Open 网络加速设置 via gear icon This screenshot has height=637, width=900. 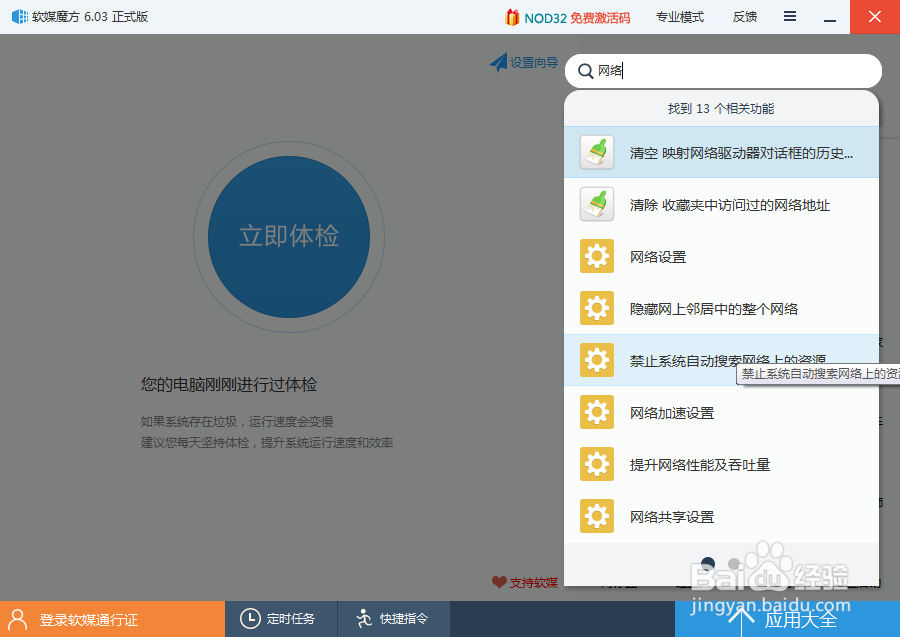click(x=596, y=412)
